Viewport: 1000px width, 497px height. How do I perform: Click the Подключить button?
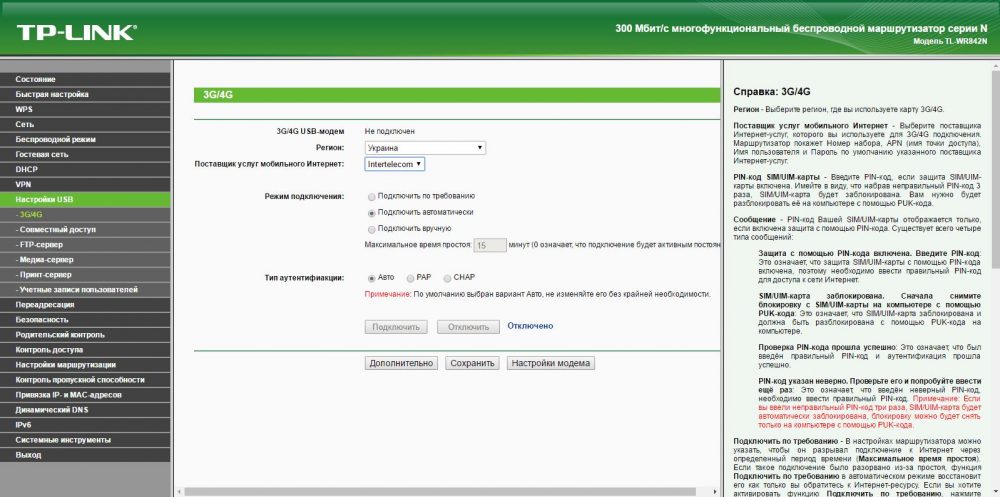[396, 327]
